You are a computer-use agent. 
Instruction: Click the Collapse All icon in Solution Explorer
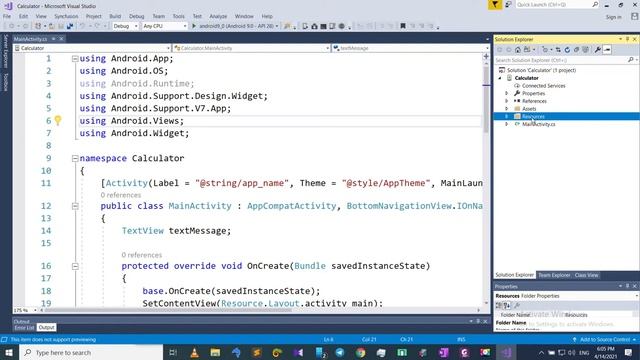tap(576, 50)
